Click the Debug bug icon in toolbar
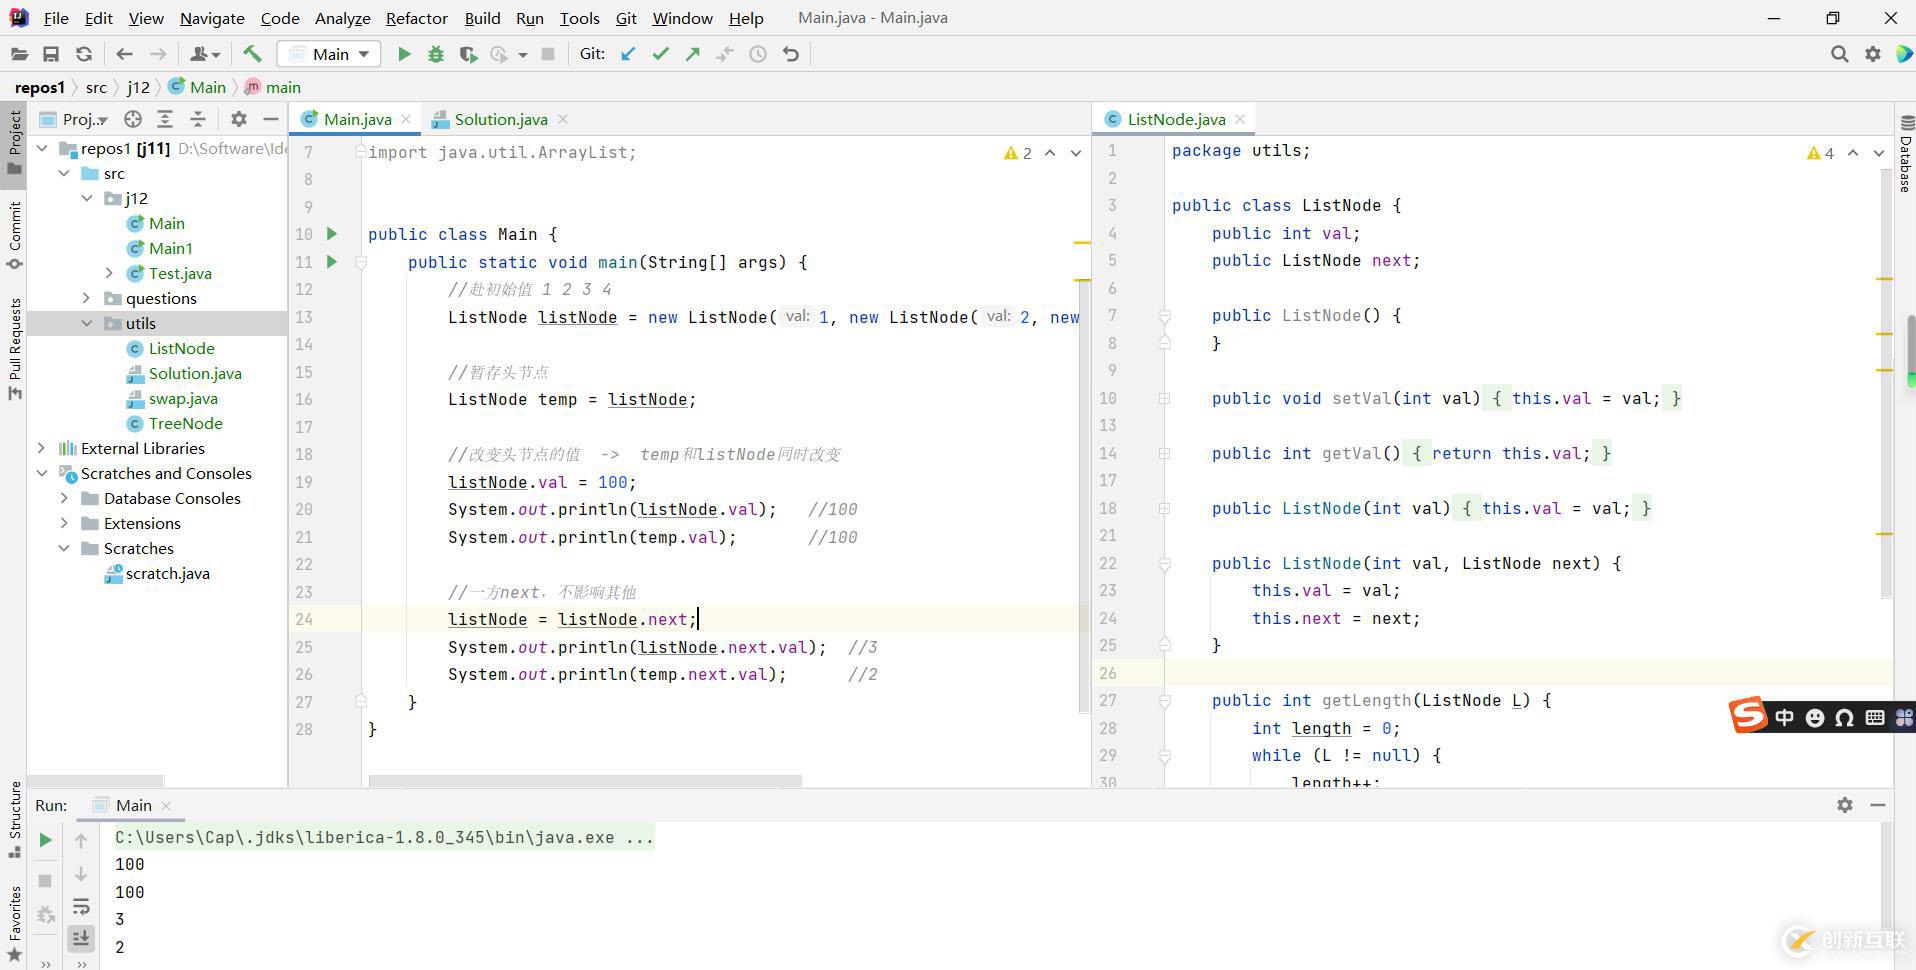Screen dimensions: 1916x970 click(436, 54)
